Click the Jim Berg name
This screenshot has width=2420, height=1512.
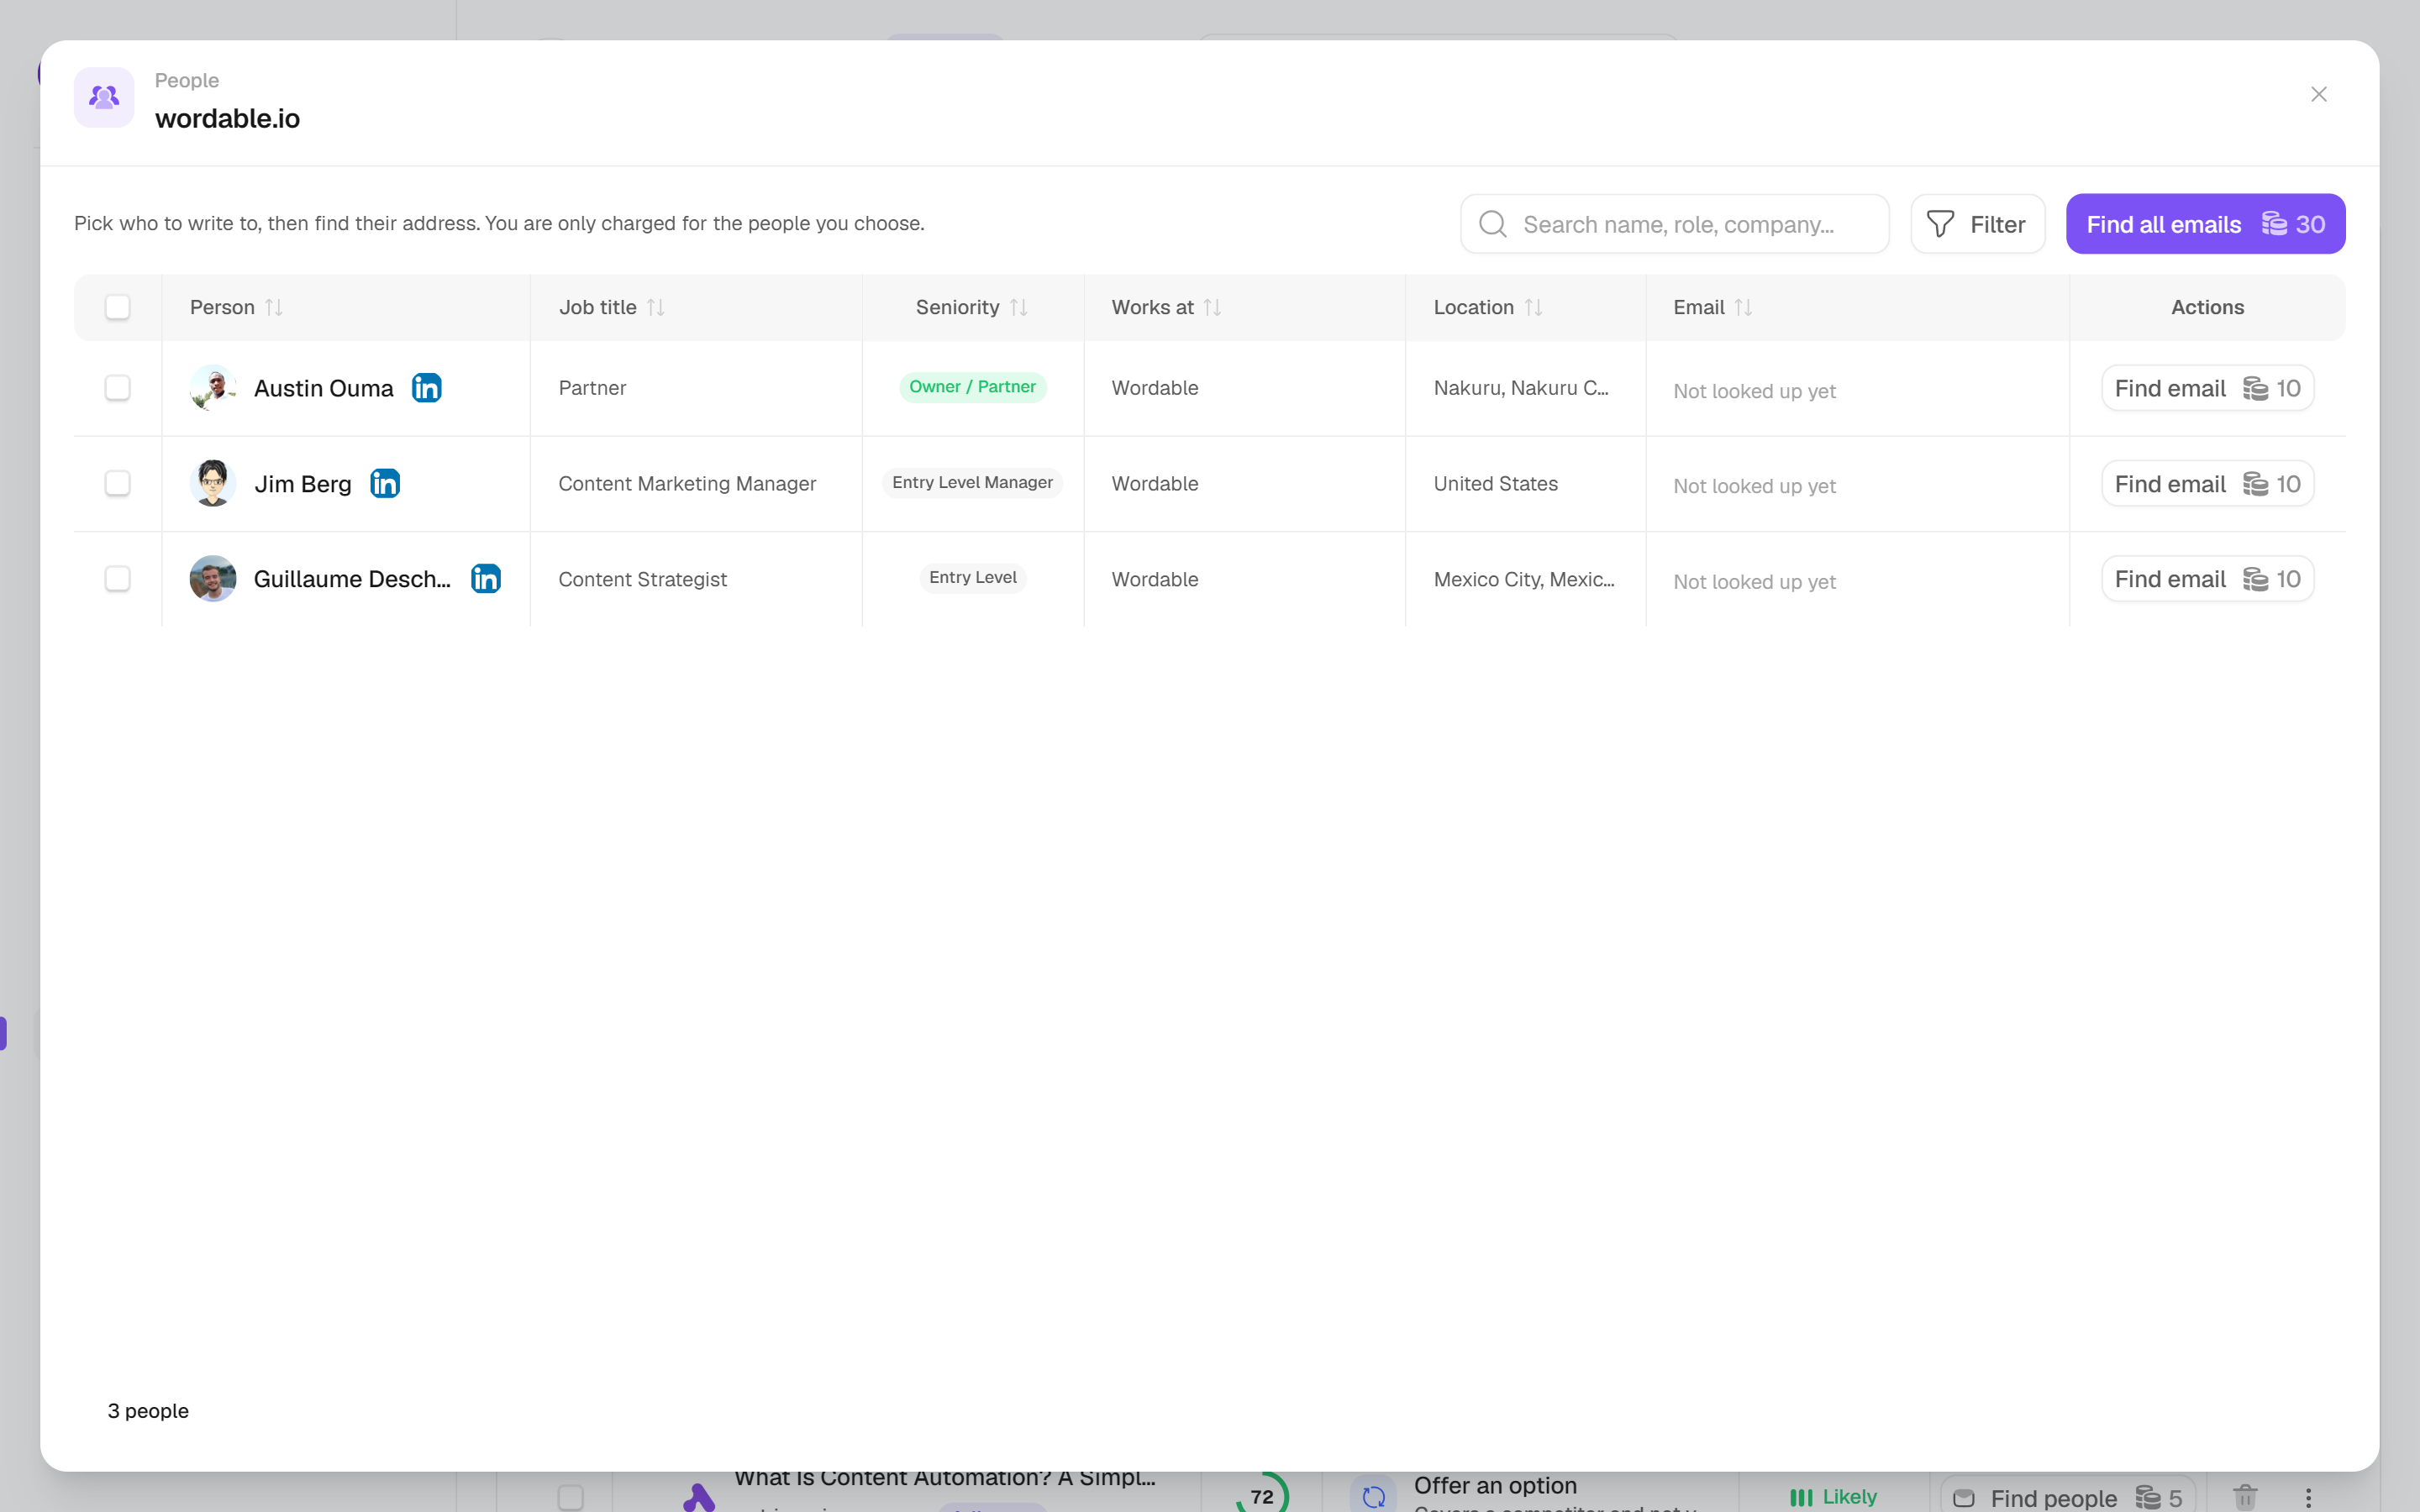[x=302, y=484]
